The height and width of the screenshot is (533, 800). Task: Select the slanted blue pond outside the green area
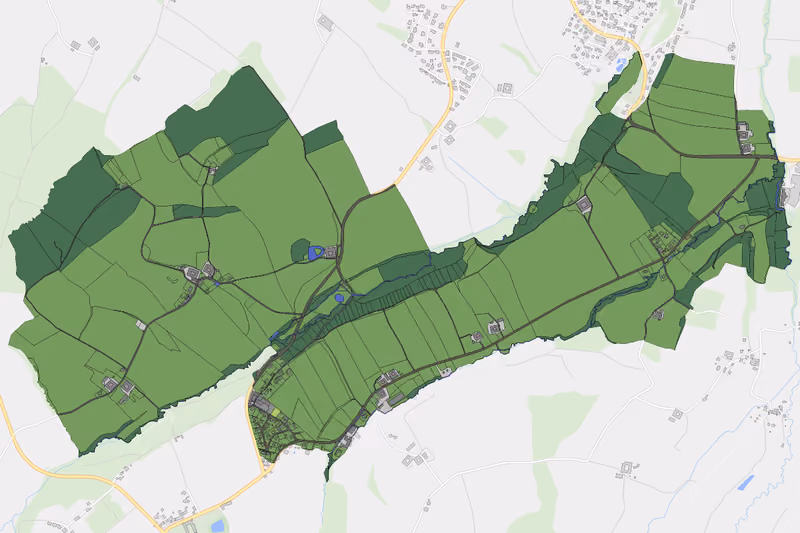[745, 483]
